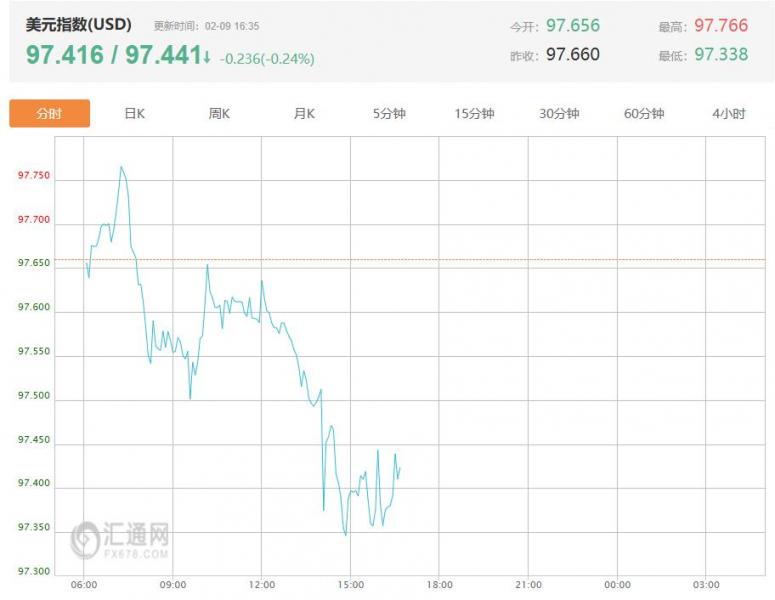Click the 97.750 price axis label
775x600 pixels.
pyautogui.click(x=33, y=176)
